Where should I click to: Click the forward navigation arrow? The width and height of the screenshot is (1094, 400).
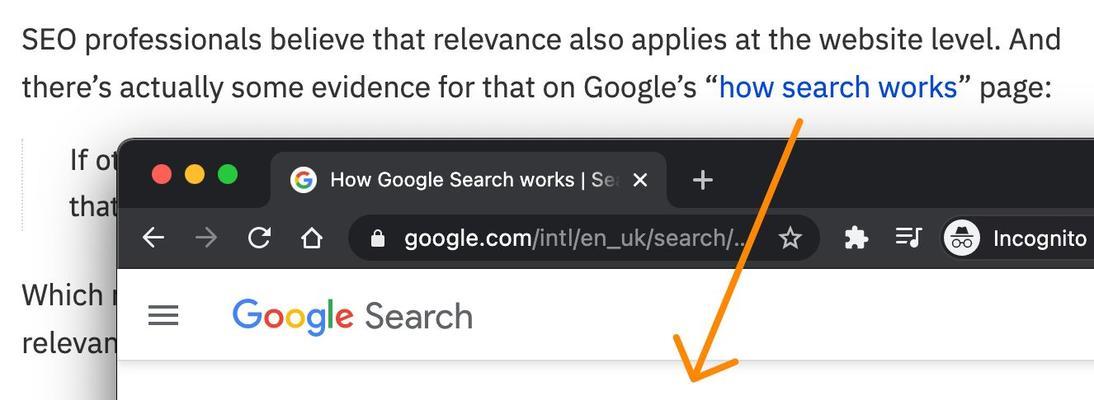206,238
